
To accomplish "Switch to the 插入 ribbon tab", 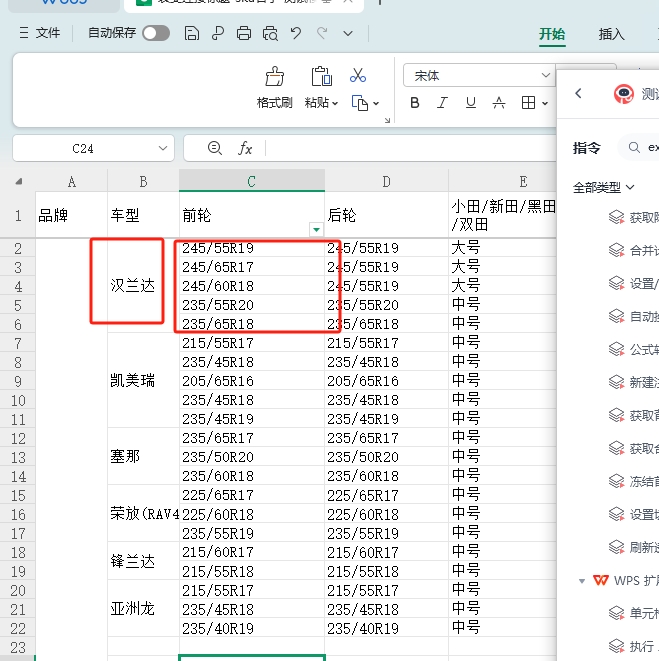I will pos(611,34).
